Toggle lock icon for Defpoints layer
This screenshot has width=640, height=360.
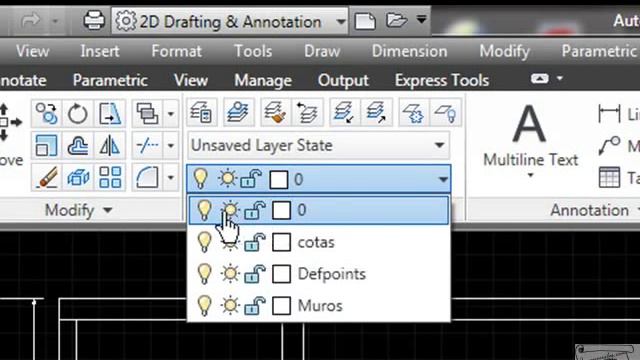pos(255,273)
